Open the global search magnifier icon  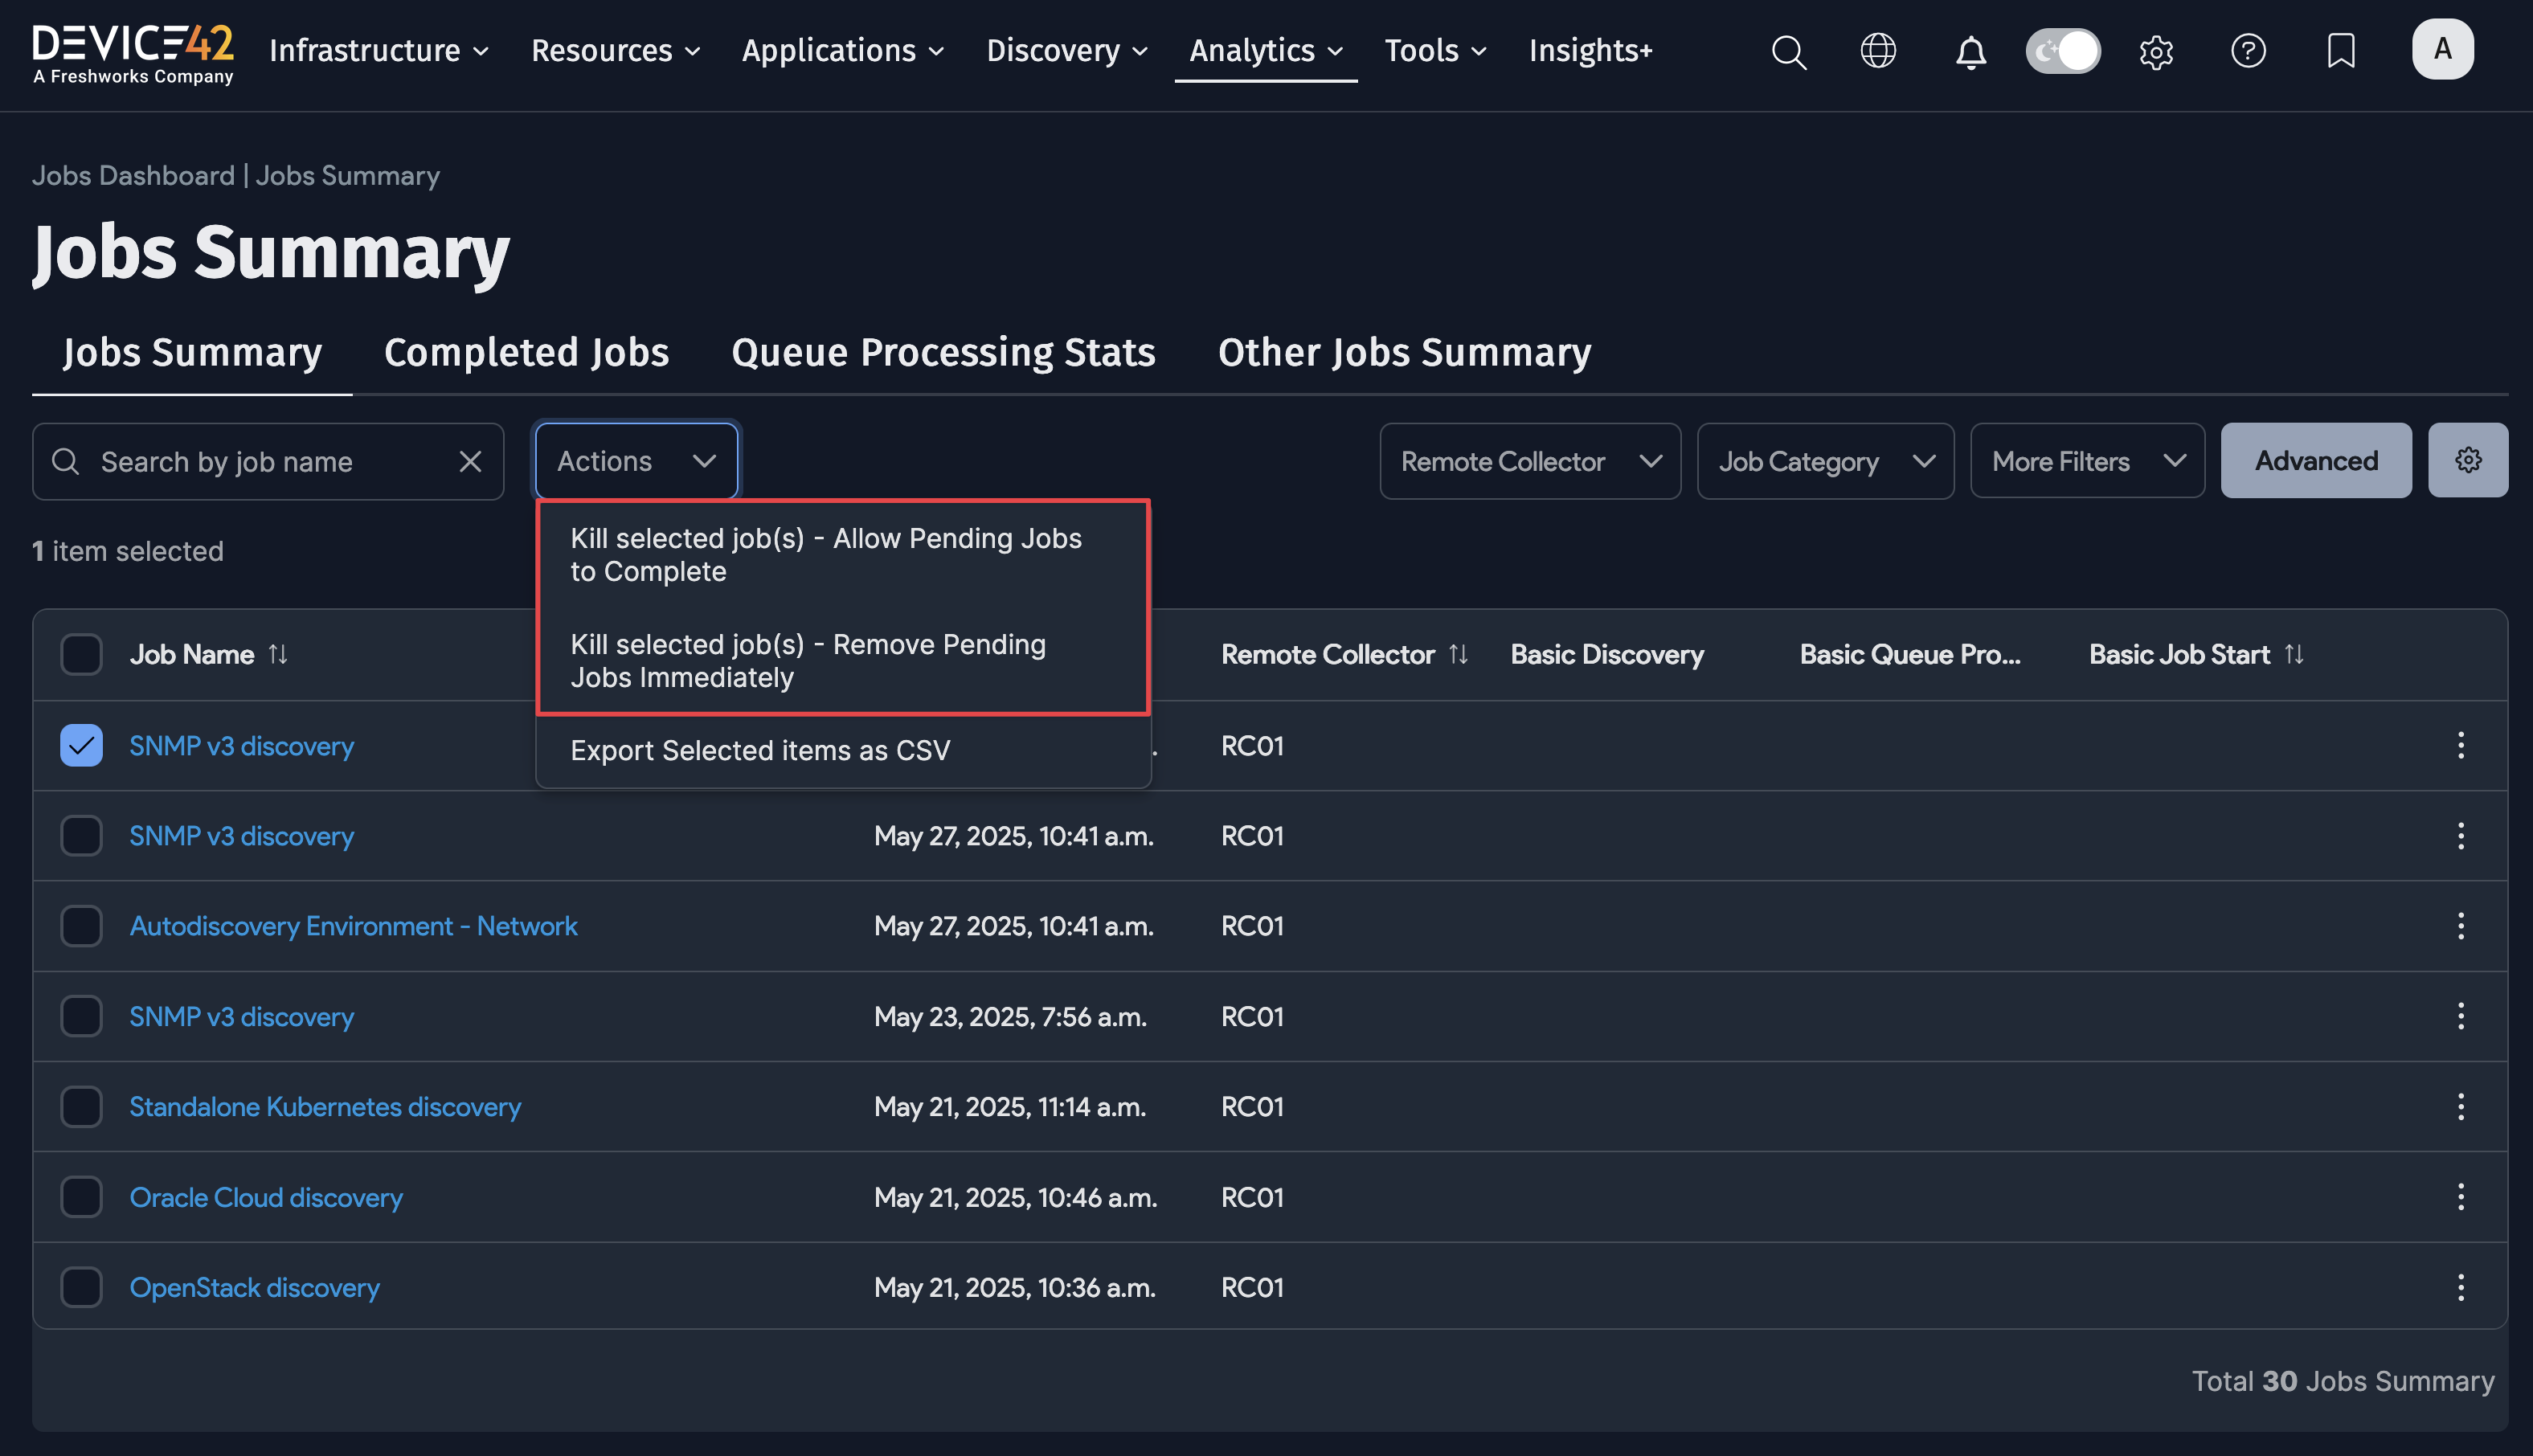1789,51
